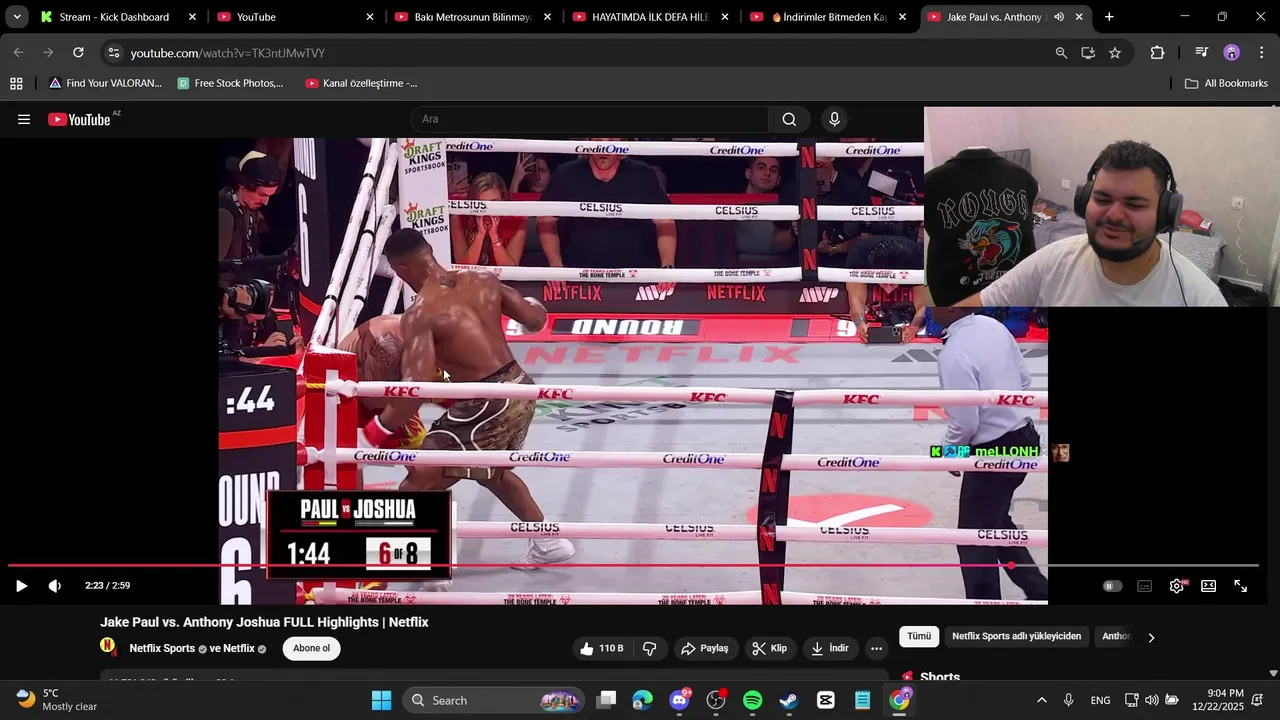This screenshot has height=720, width=1280.
Task: Open Chrome media controls icon
Action: pyautogui.click(x=1201, y=53)
